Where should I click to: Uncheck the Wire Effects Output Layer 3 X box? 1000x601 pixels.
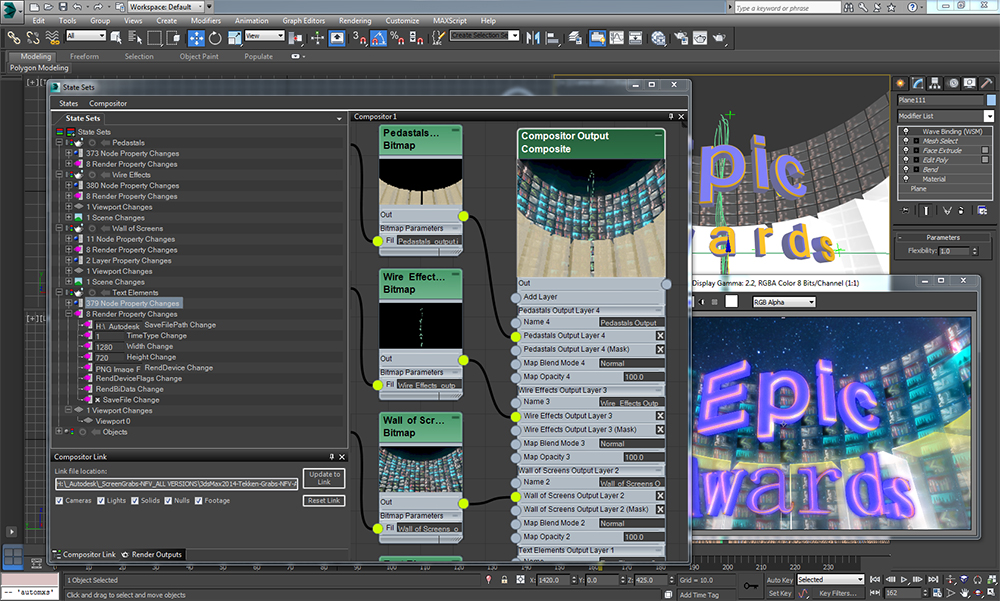(660, 416)
